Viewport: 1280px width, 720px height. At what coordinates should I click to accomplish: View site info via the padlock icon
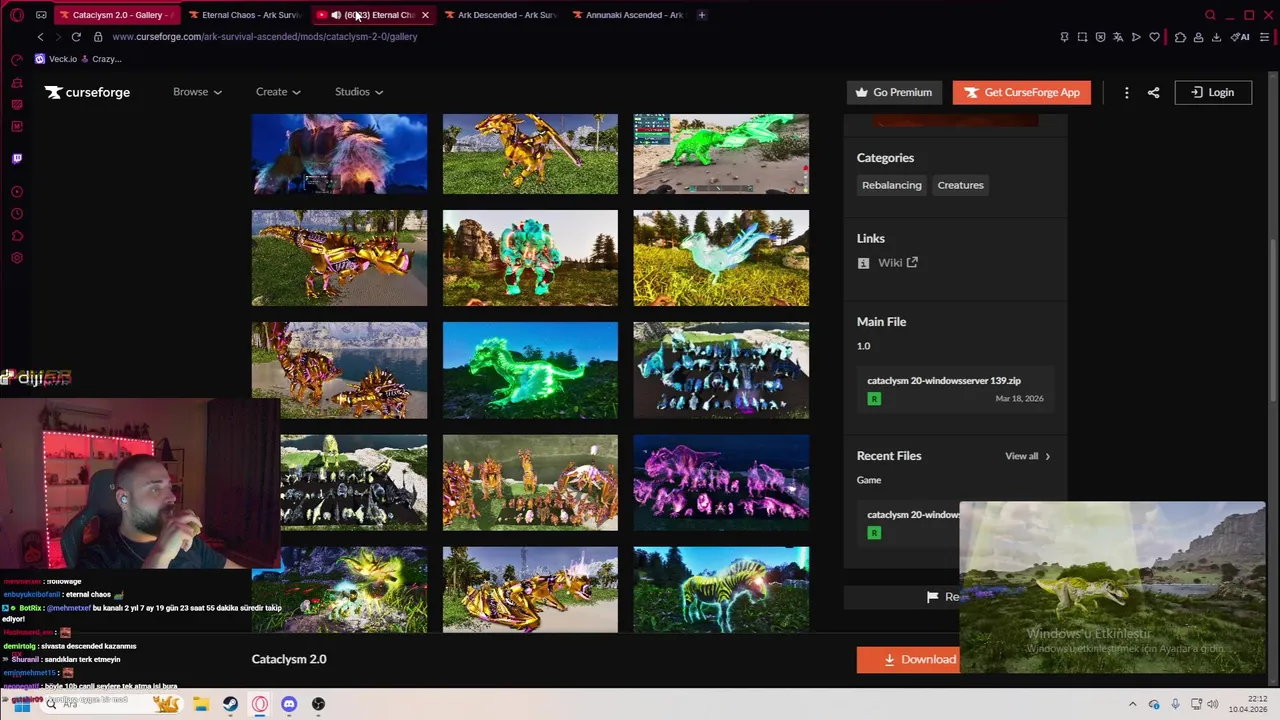click(x=98, y=37)
